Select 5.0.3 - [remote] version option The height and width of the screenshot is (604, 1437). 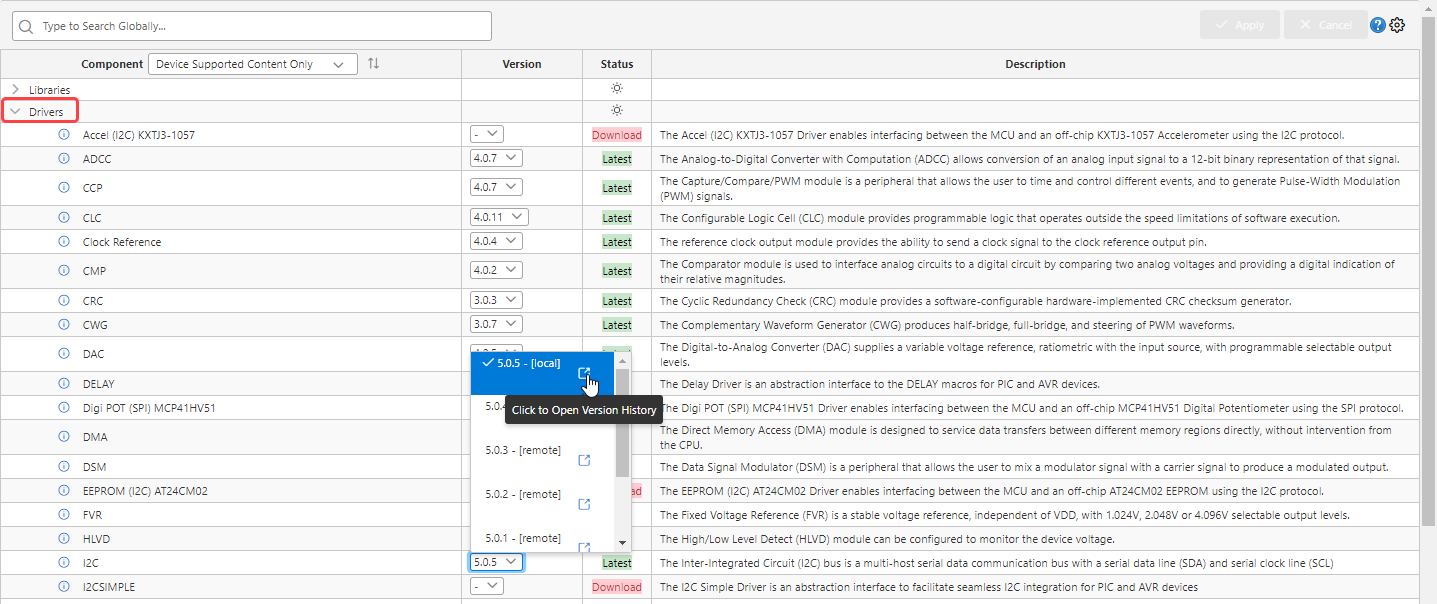(x=523, y=450)
